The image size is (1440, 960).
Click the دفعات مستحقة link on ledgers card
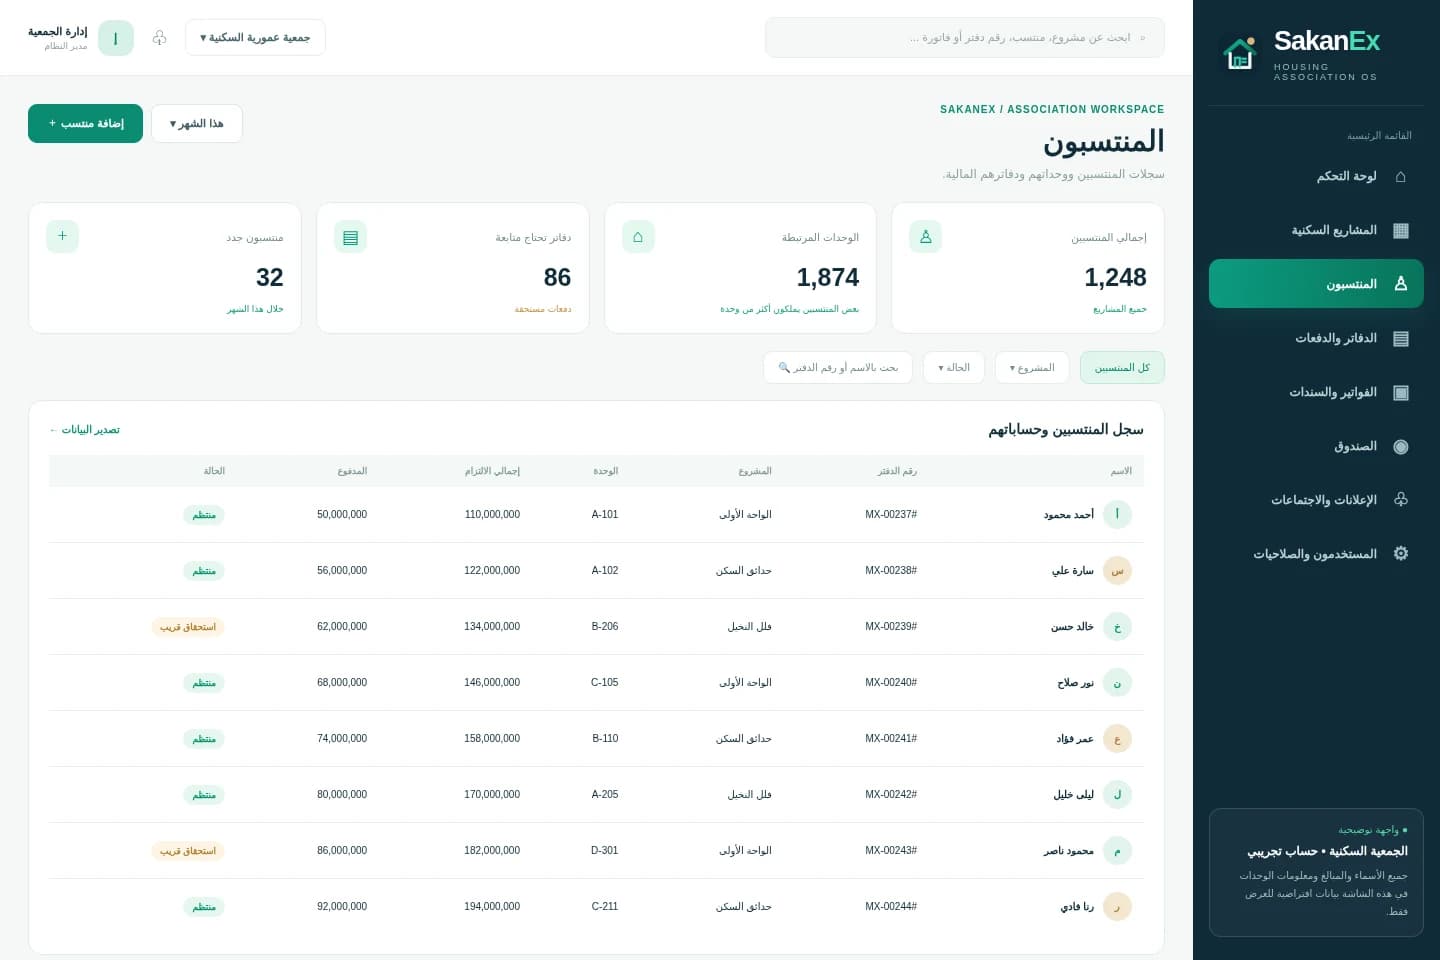click(543, 309)
